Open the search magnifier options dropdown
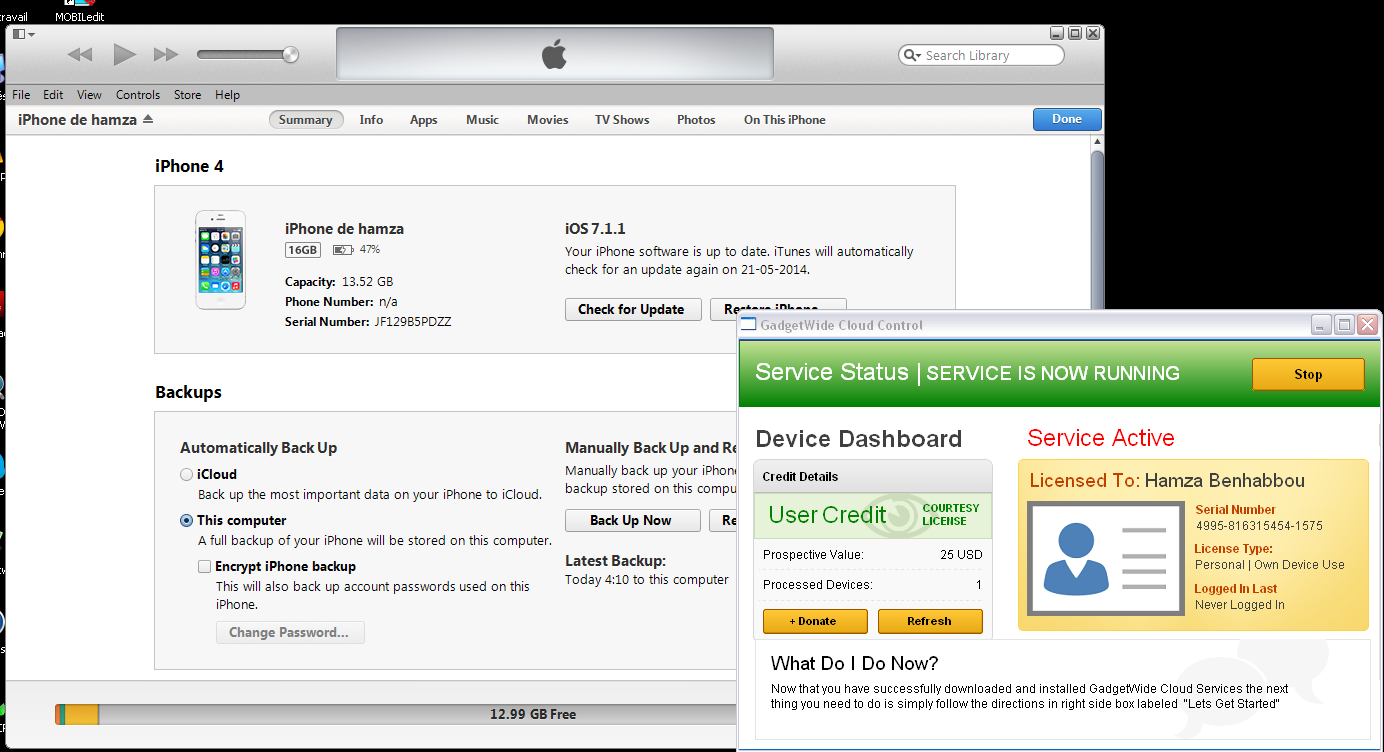Viewport: 1384px width, 752px height. pyautogui.click(x=912, y=56)
